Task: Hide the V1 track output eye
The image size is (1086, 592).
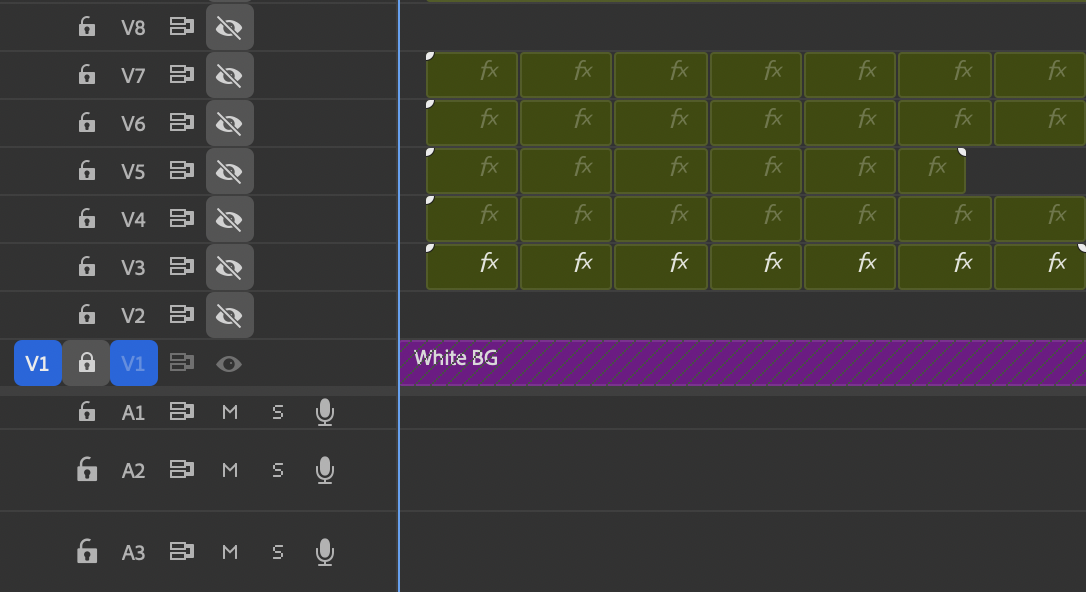Action: pos(229,363)
